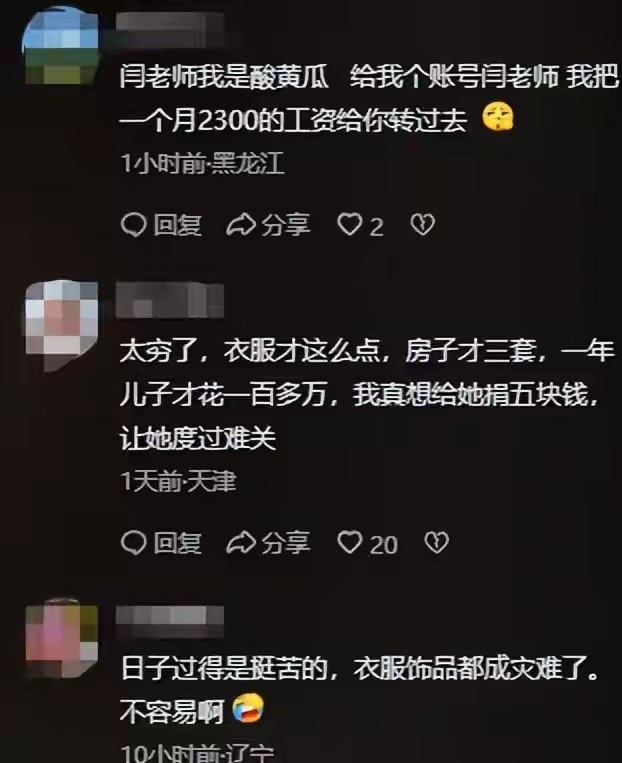Like the comment showing 2 likes
Screen dimensions: 622x763
pos(350,225)
